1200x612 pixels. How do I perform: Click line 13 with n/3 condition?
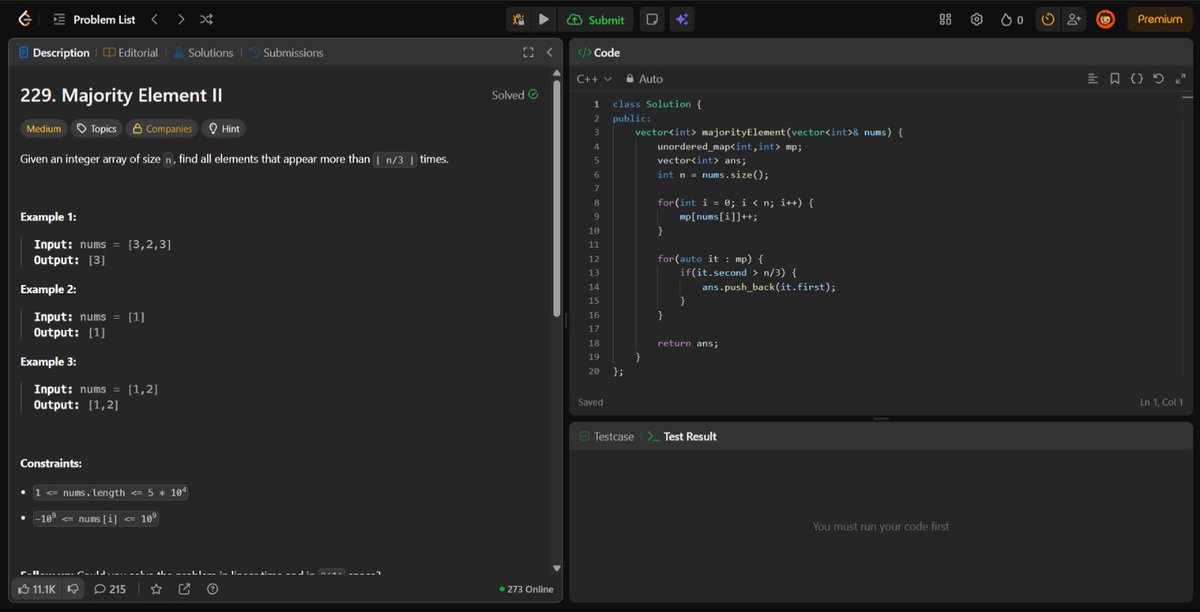pyautogui.click(x=737, y=273)
